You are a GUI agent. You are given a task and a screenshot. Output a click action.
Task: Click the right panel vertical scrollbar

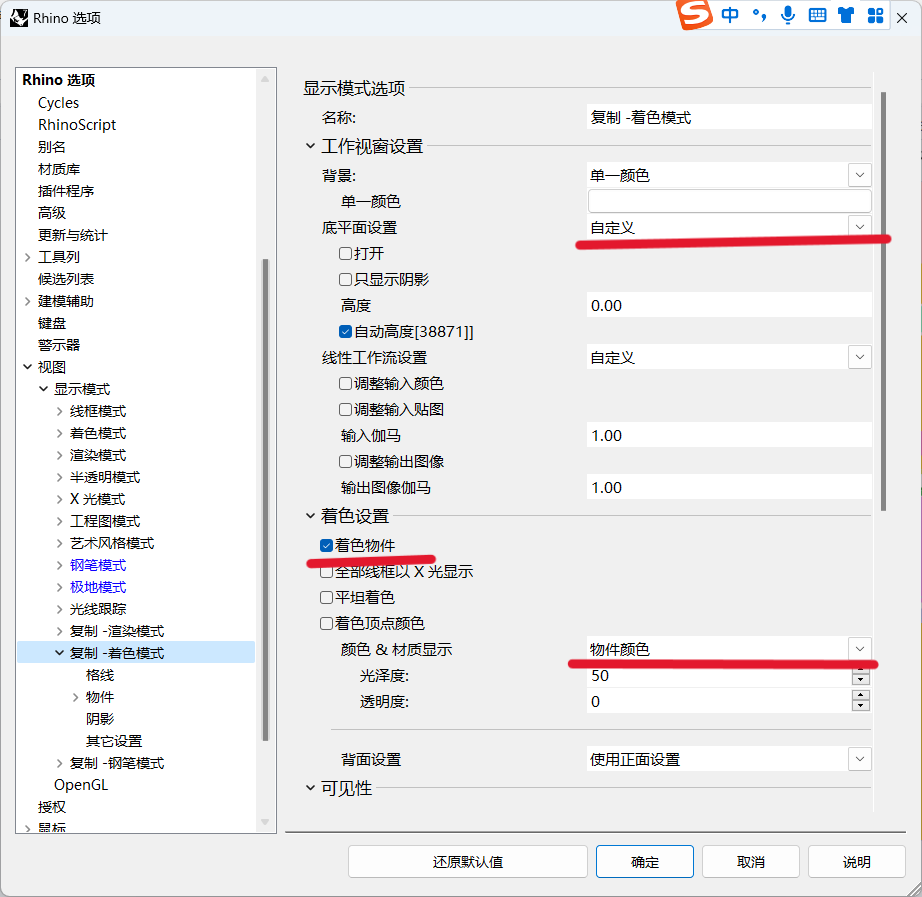tap(883, 301)
